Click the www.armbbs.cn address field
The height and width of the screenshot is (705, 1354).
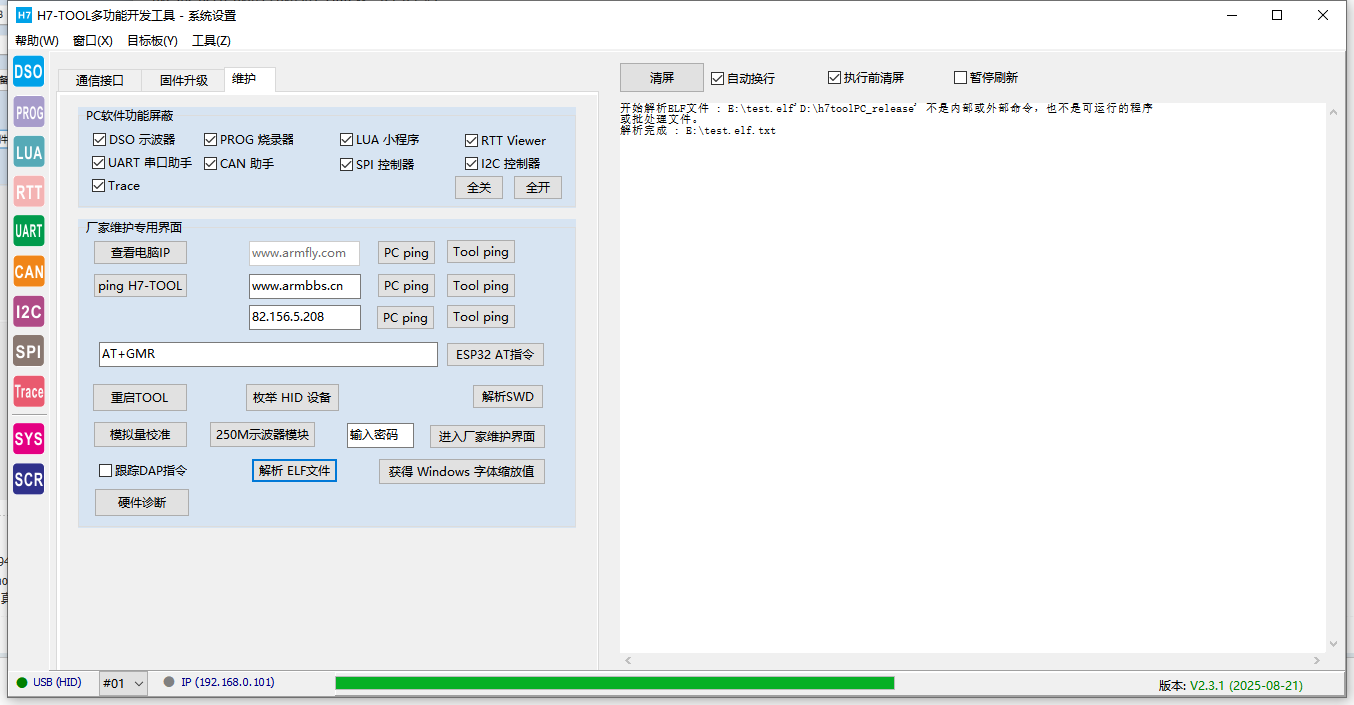click(x=305, y=286)
